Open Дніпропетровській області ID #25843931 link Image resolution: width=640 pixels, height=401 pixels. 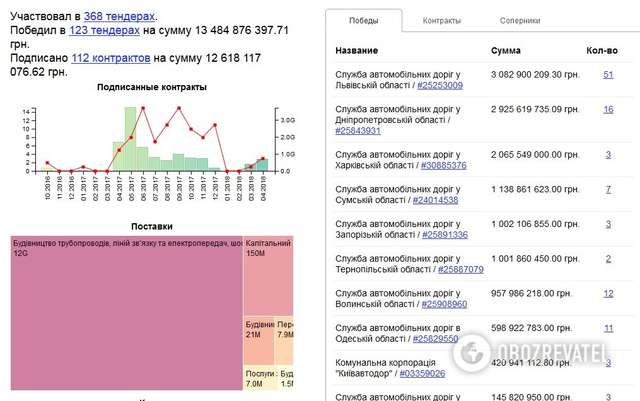(358, 131)
